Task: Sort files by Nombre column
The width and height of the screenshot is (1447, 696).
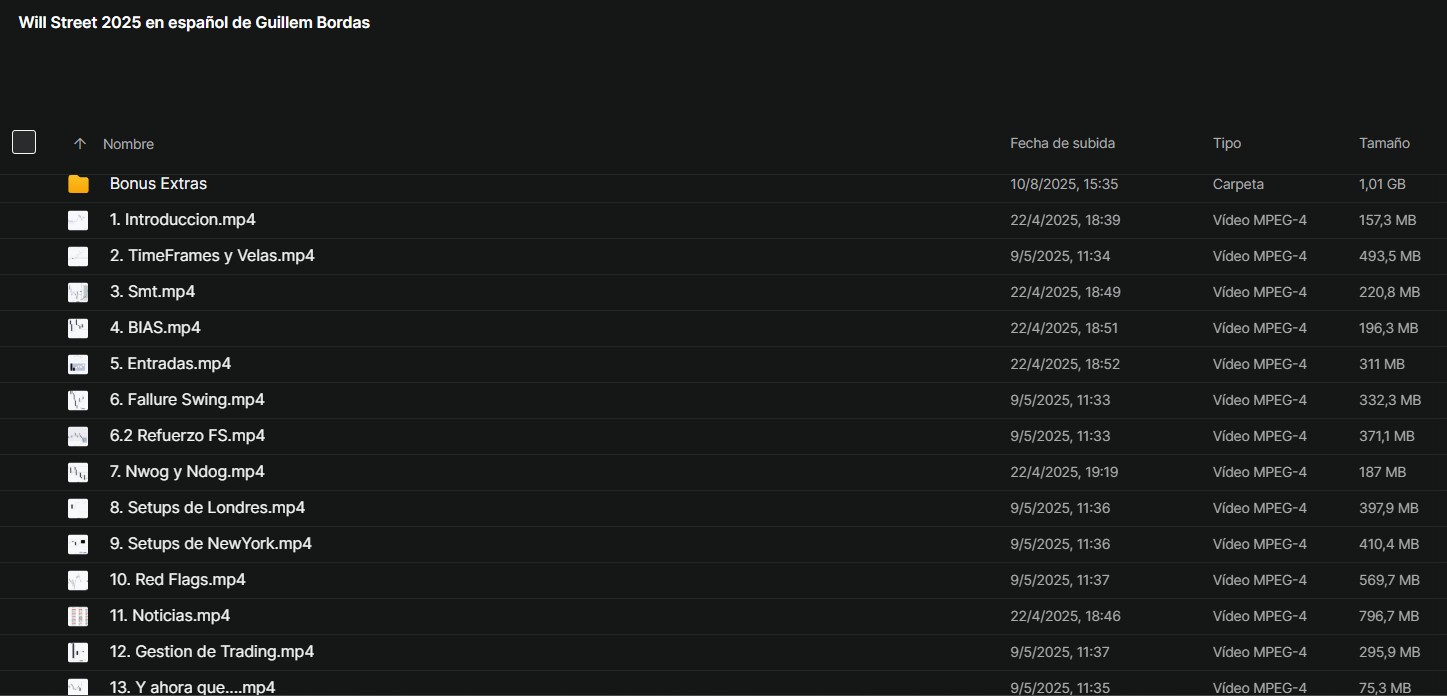Action: coord(128,144)
